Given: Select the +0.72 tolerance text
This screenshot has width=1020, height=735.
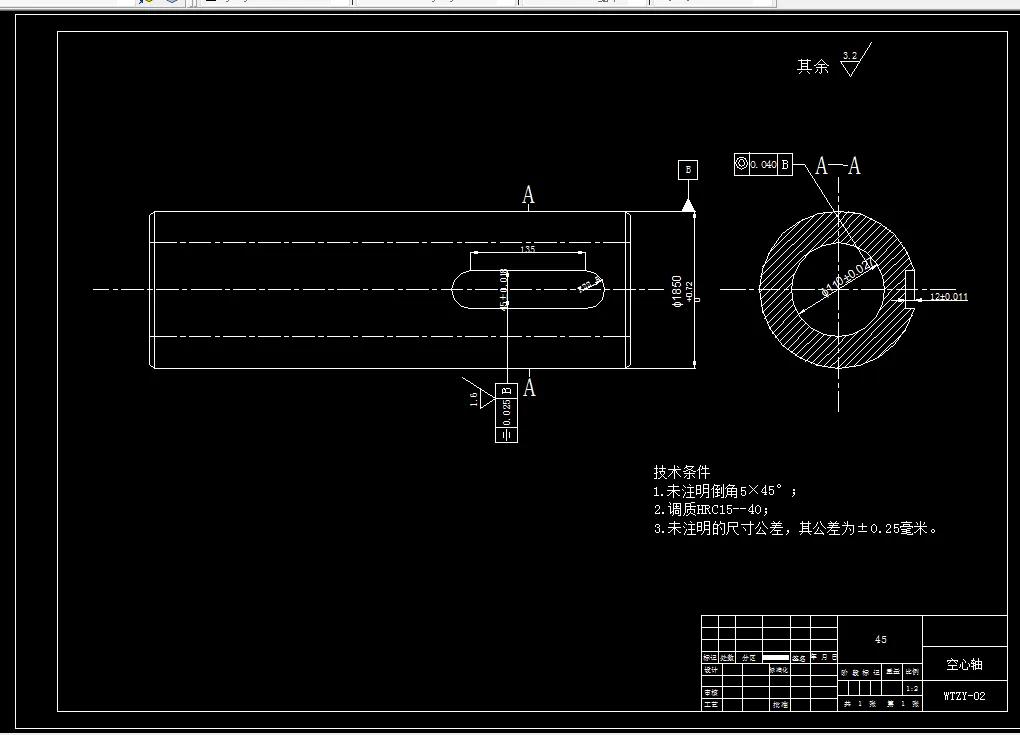Looking at the screenshot, I should 690,291.
